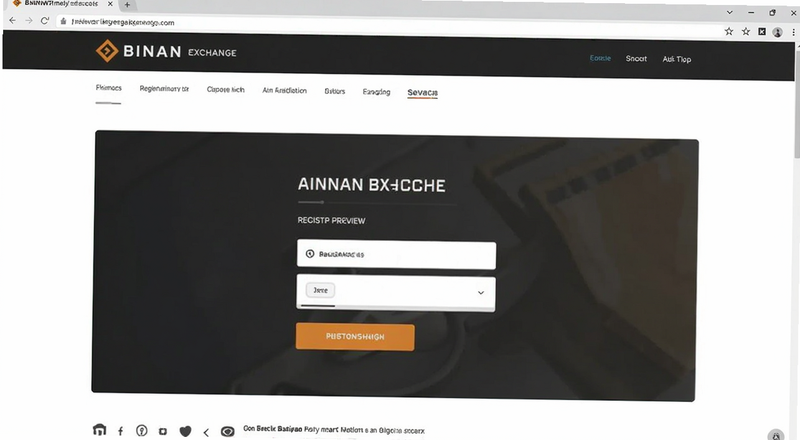
Task: Click the Adi Tlop header link
Action: tap(677, 59)
